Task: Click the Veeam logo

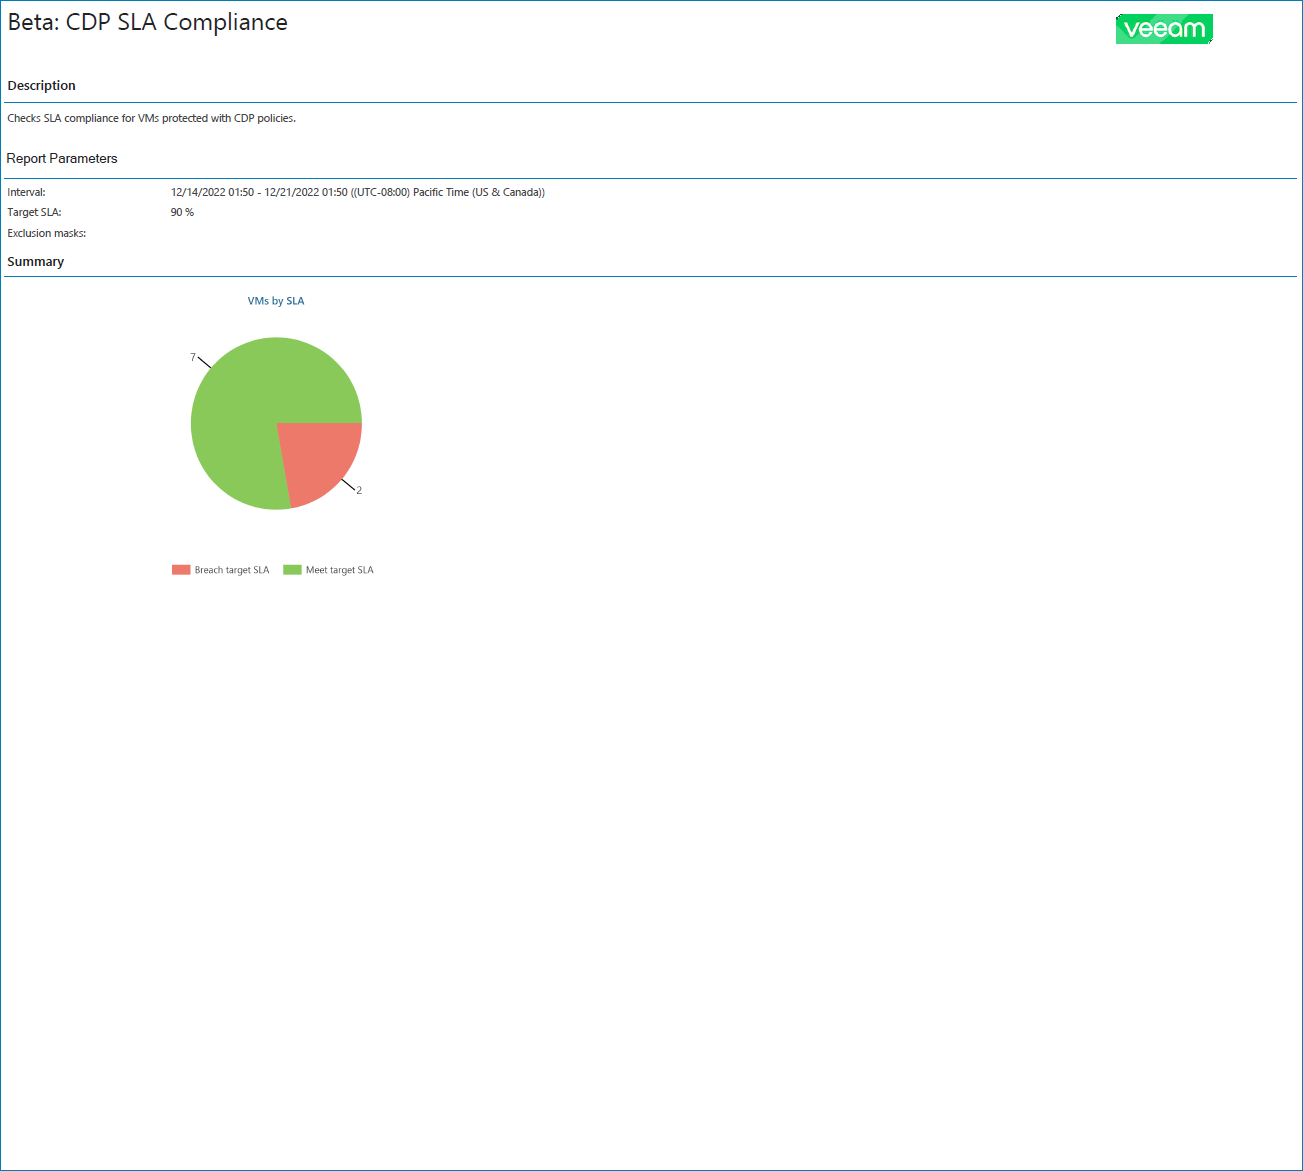Action: tap(1164, 29)
